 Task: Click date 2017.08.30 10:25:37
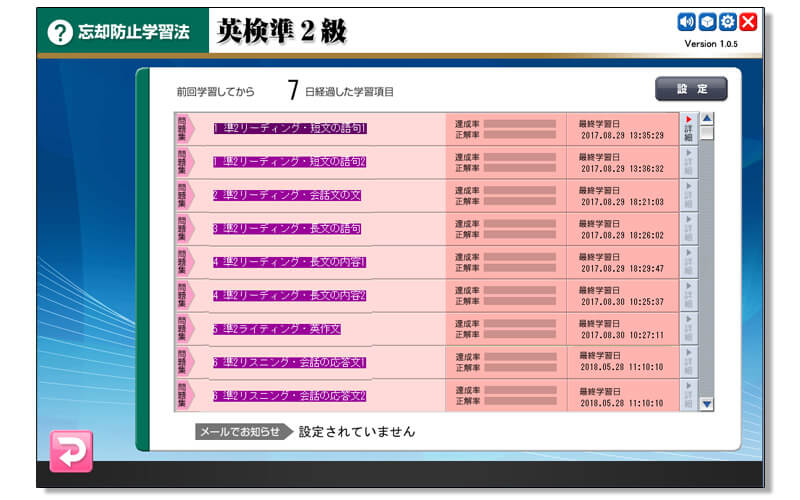coord(622,302)
